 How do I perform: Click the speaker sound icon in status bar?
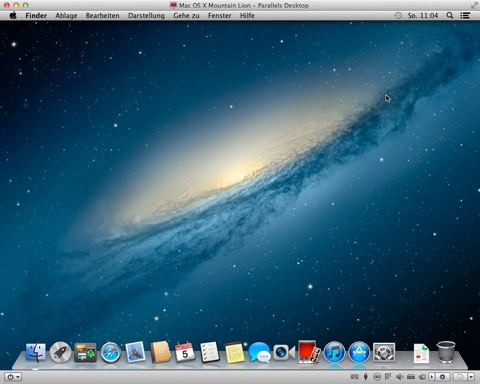pyautogui.click(x=399, y=377)
